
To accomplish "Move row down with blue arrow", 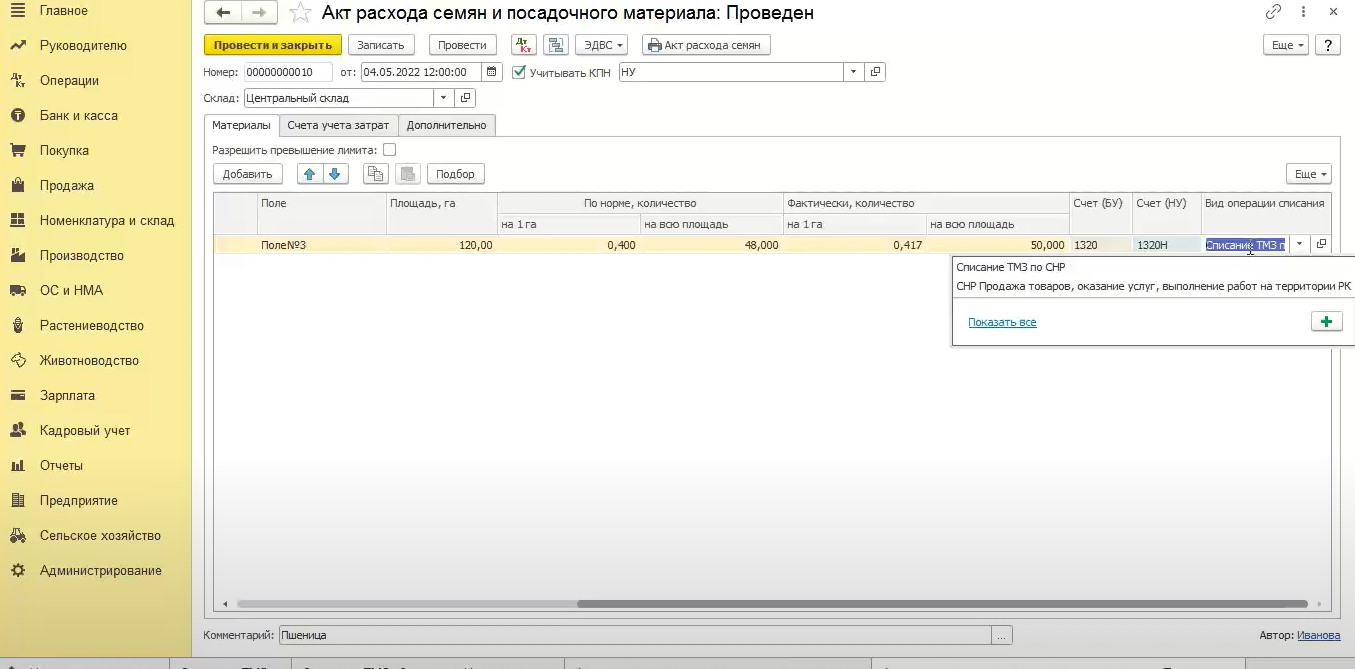I will (x=335, y=174).
